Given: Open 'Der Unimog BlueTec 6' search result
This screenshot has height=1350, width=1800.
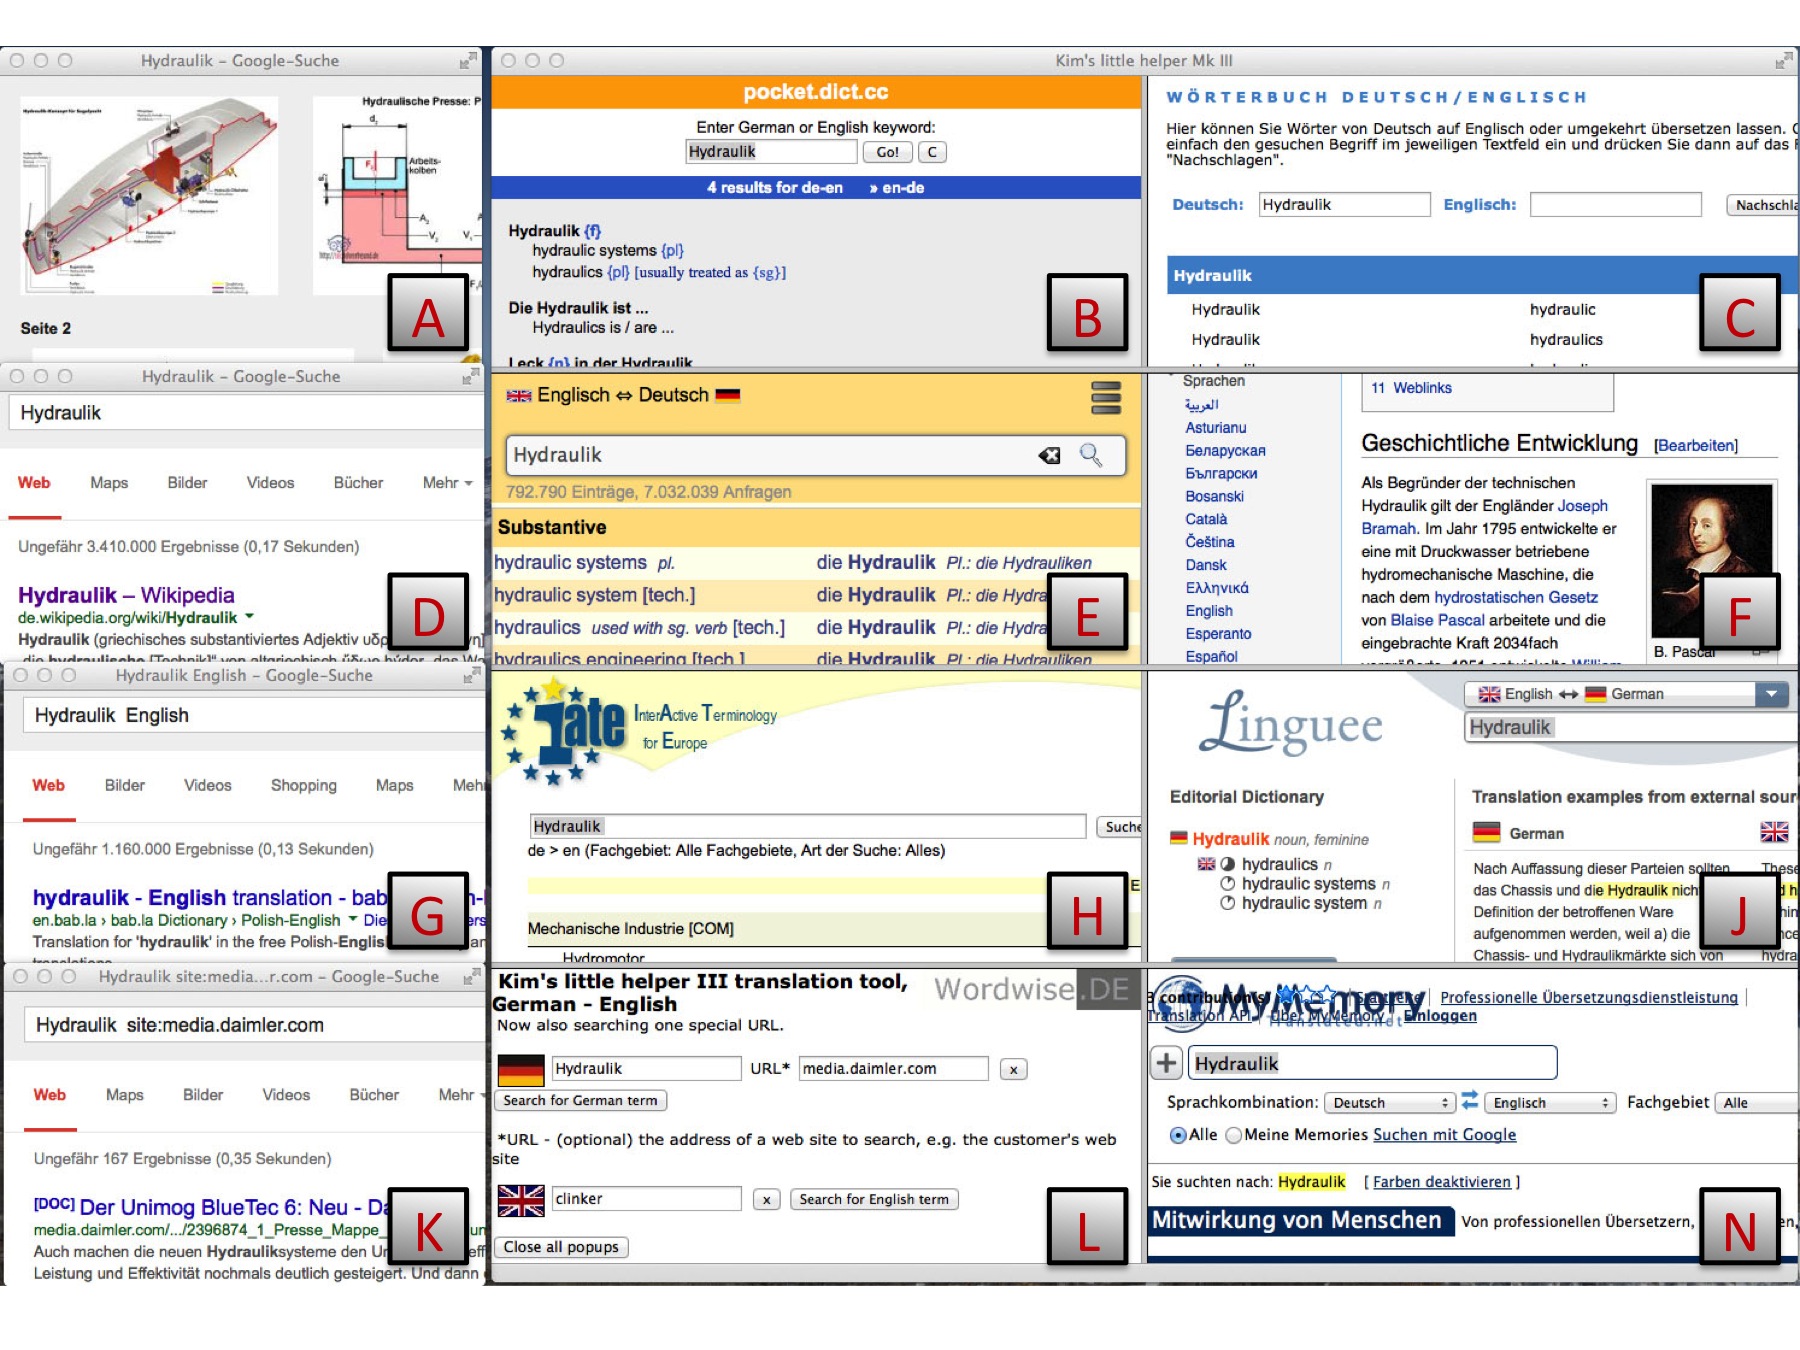Looking at the screenshot, I should [x=210, y=1207].
